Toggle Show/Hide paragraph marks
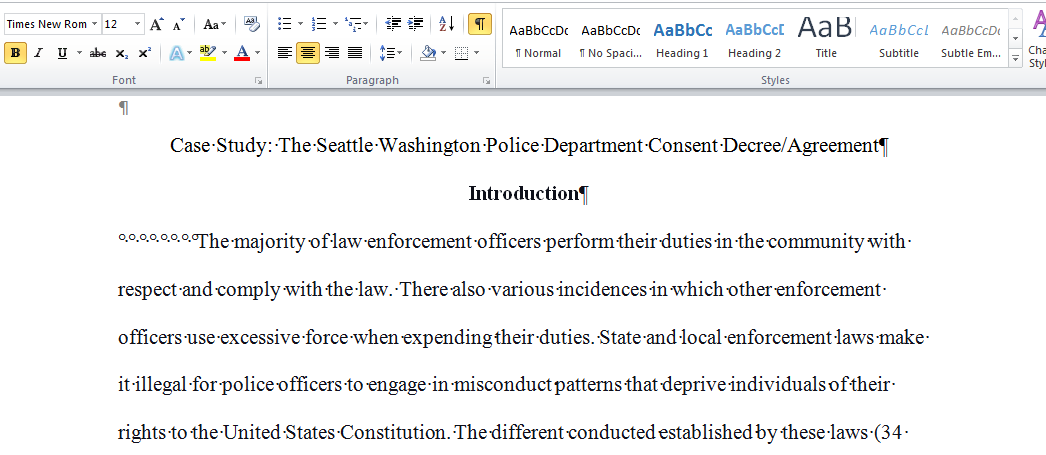This screenshot has height=455, width=1046. click(x=480, y=25)
